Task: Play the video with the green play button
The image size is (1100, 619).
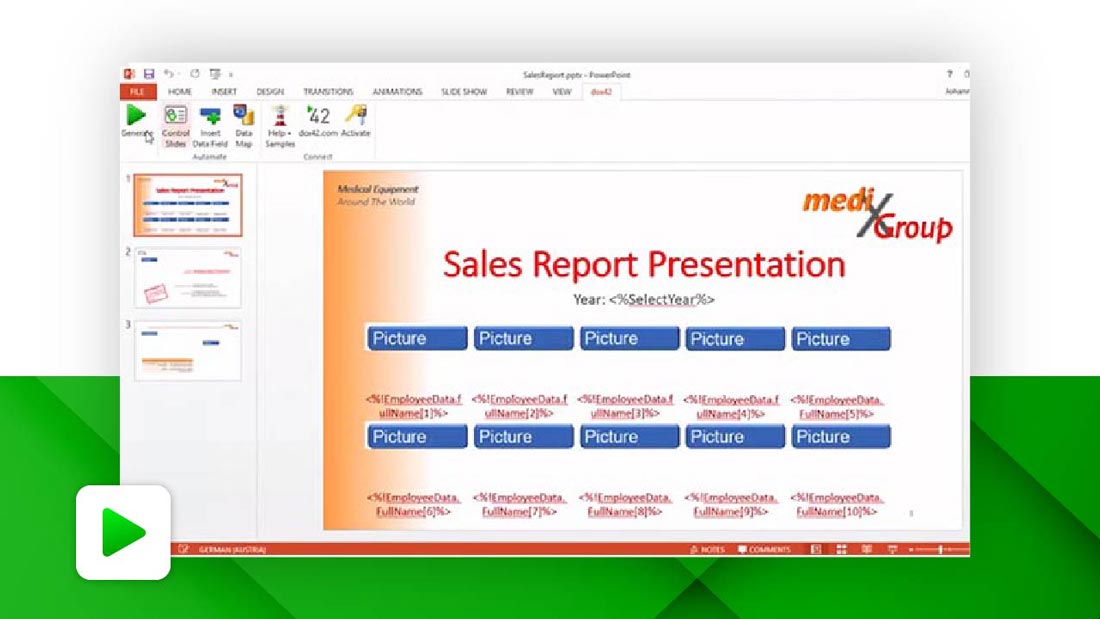Action: point(123,533)
